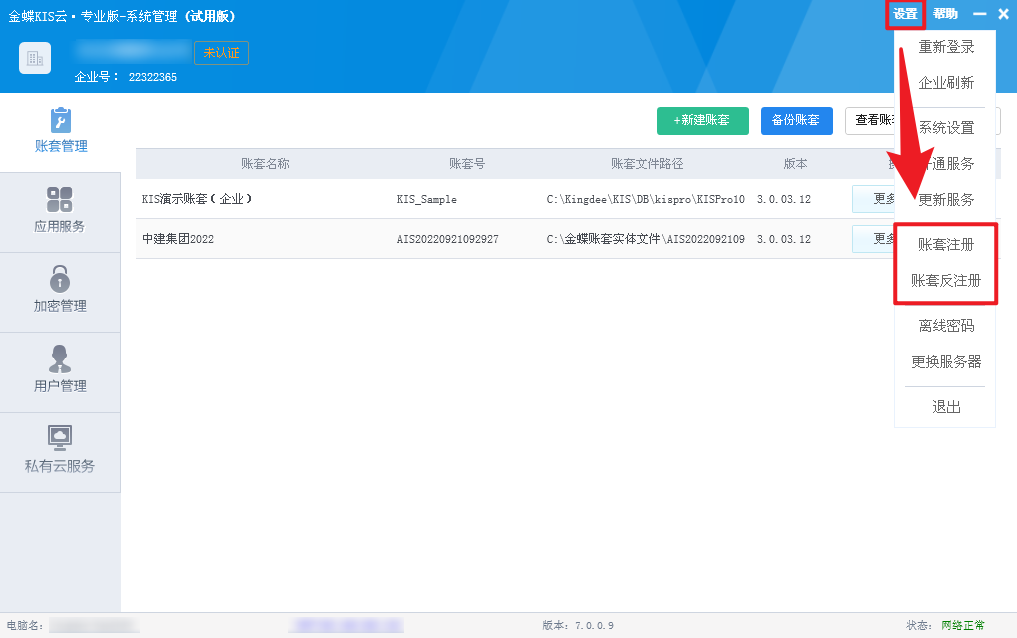1017x638 pixels.
Task: Open the 加密管理 lock section
Action: point(60,292)
